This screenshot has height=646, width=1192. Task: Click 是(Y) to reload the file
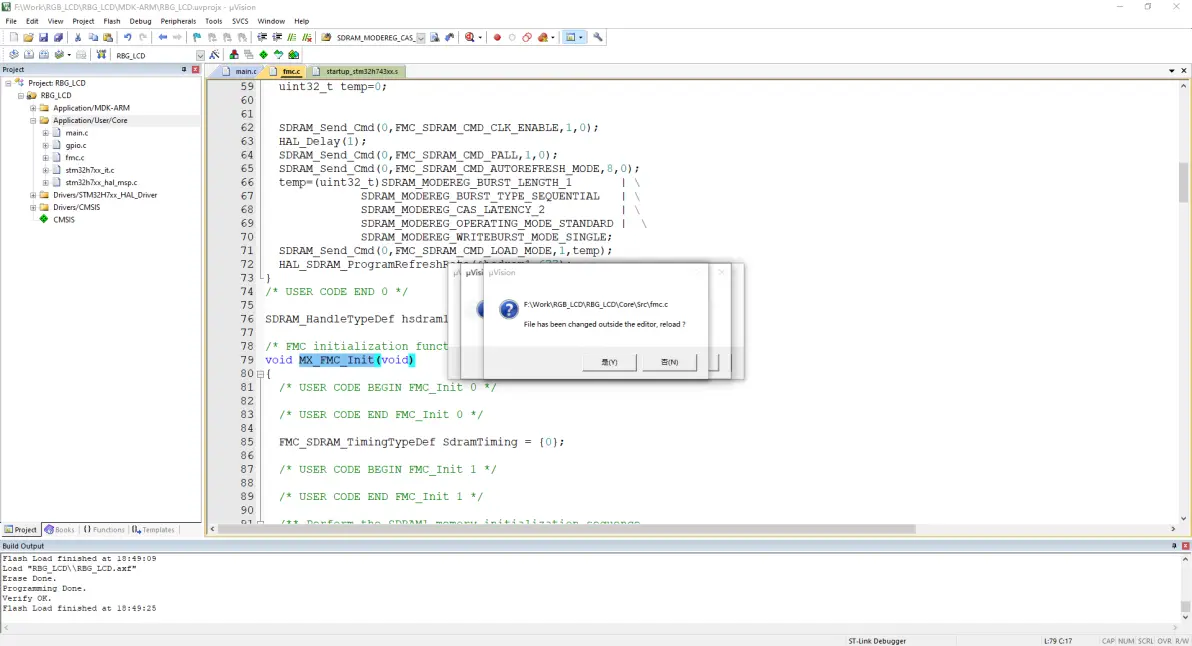click(x=609, y=362)
